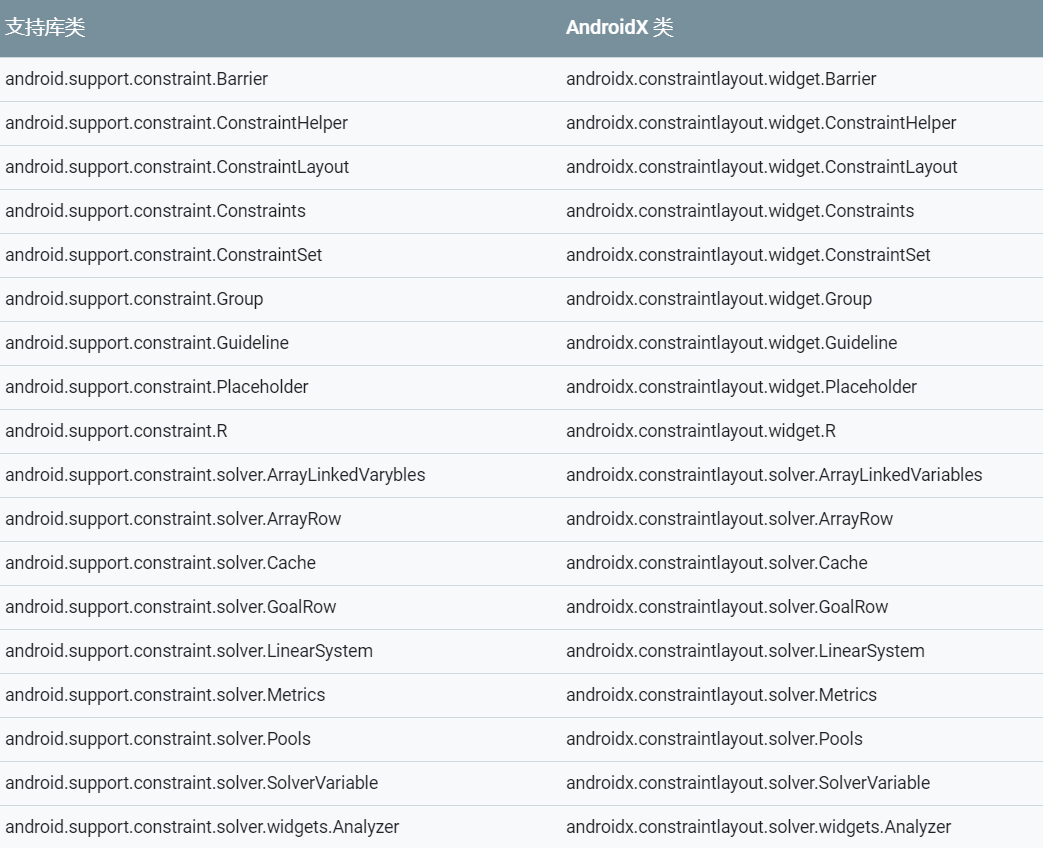1043x848 pixels.
Task: Select android.support.constraint.ConstraintLayout cell
Action: pos(177,167)
